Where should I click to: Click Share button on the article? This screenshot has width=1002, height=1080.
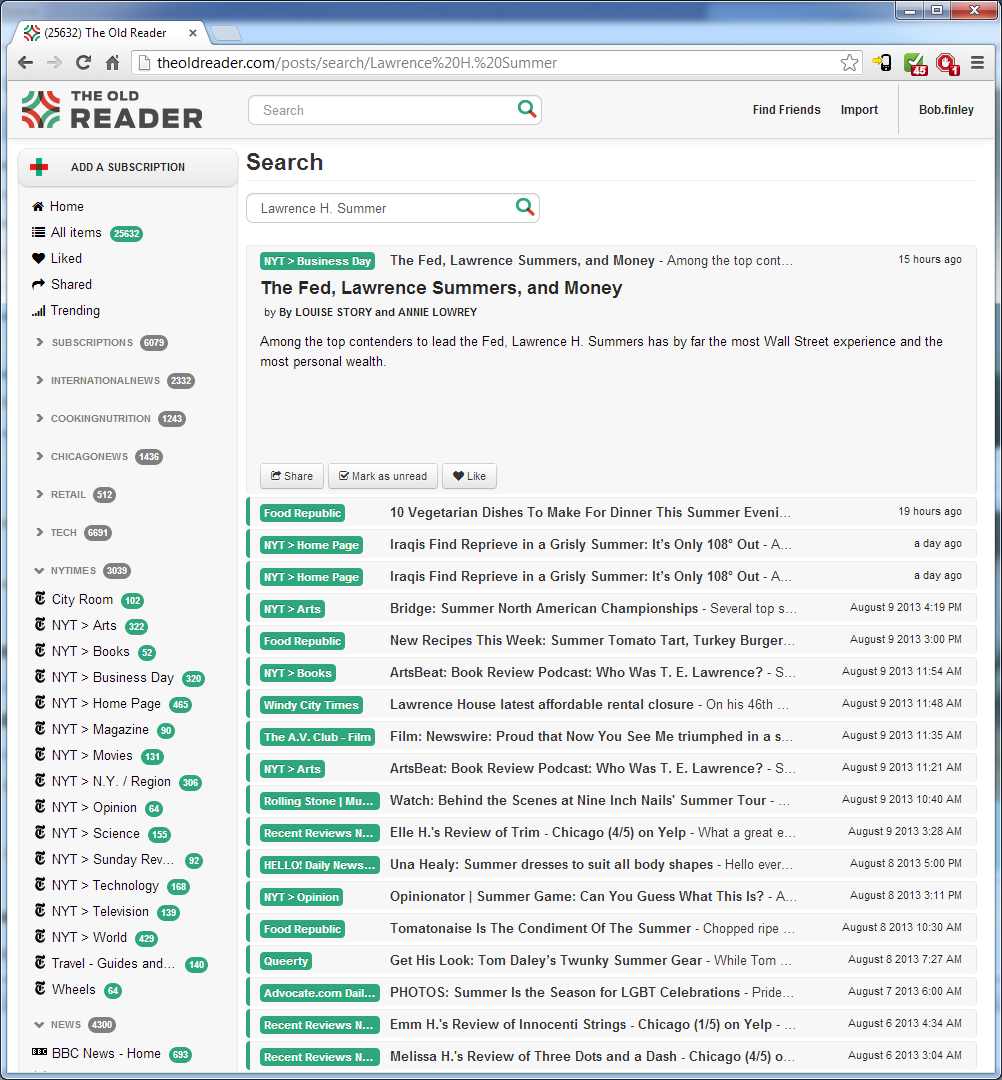292,476
